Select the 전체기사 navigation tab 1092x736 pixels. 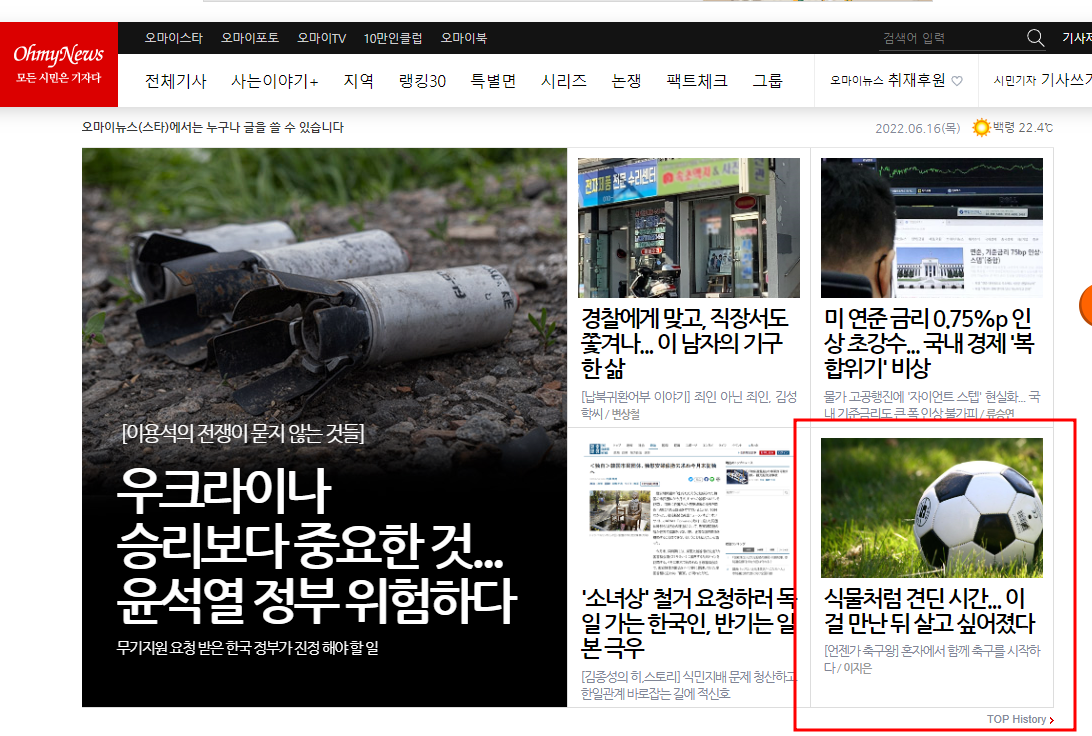point(176,81)
